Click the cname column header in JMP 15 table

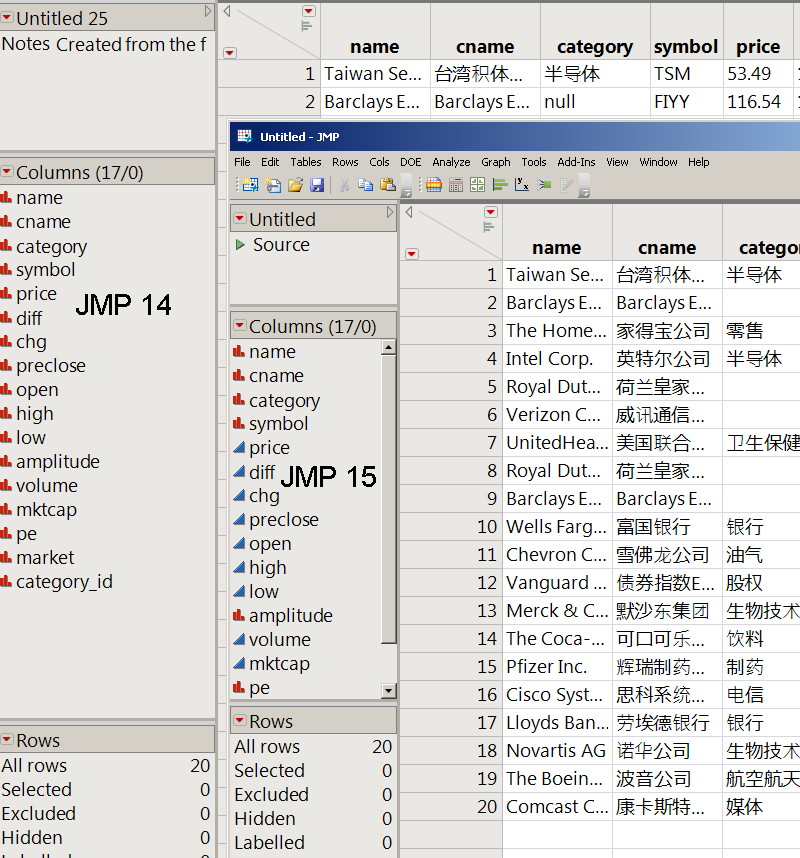(667, 248)
